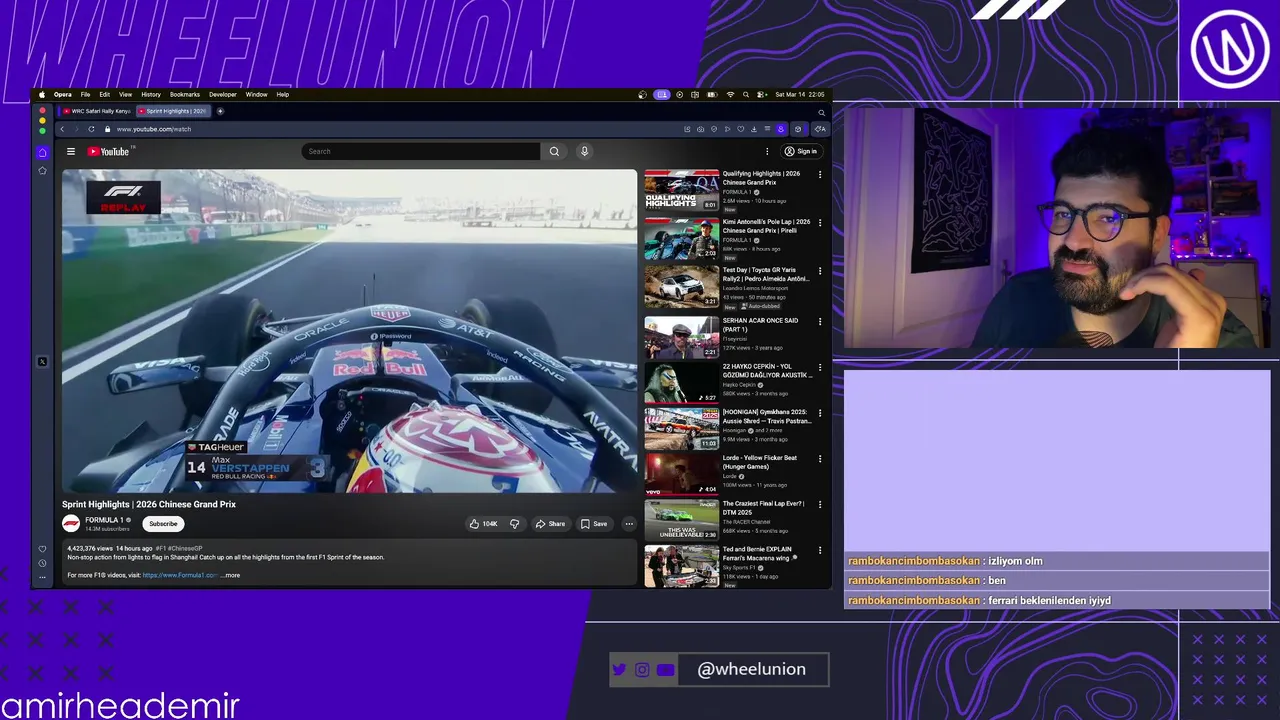Open macOS Spotlight search in menu bar
Image resolution: width=1280 pixels, height=720 pixels.
(x=746, y=95)
